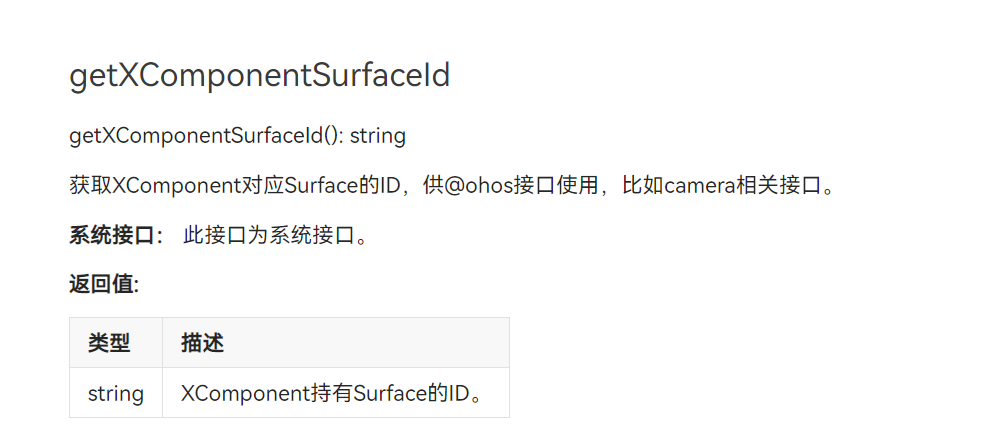Click the 类型 table column header

pyautogui.click(x=109, y=343)
